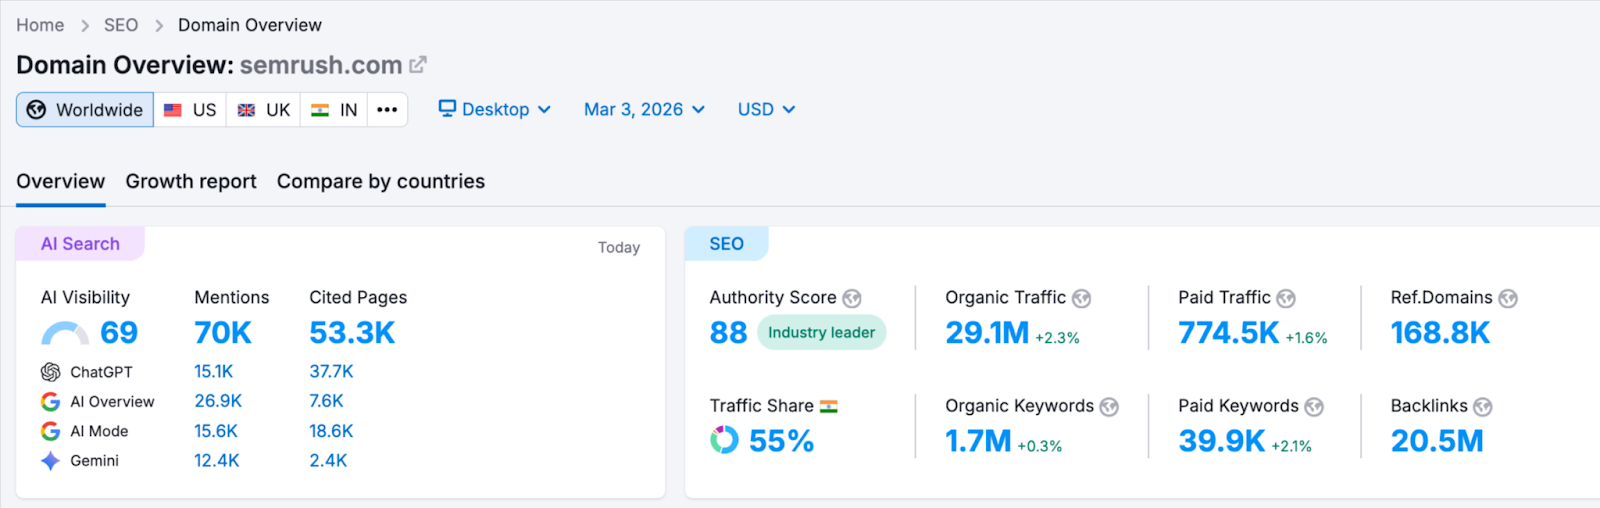Switch to the Compare by countries tab
Screen dimensions: 1600x508
click(x=381, y=182)
